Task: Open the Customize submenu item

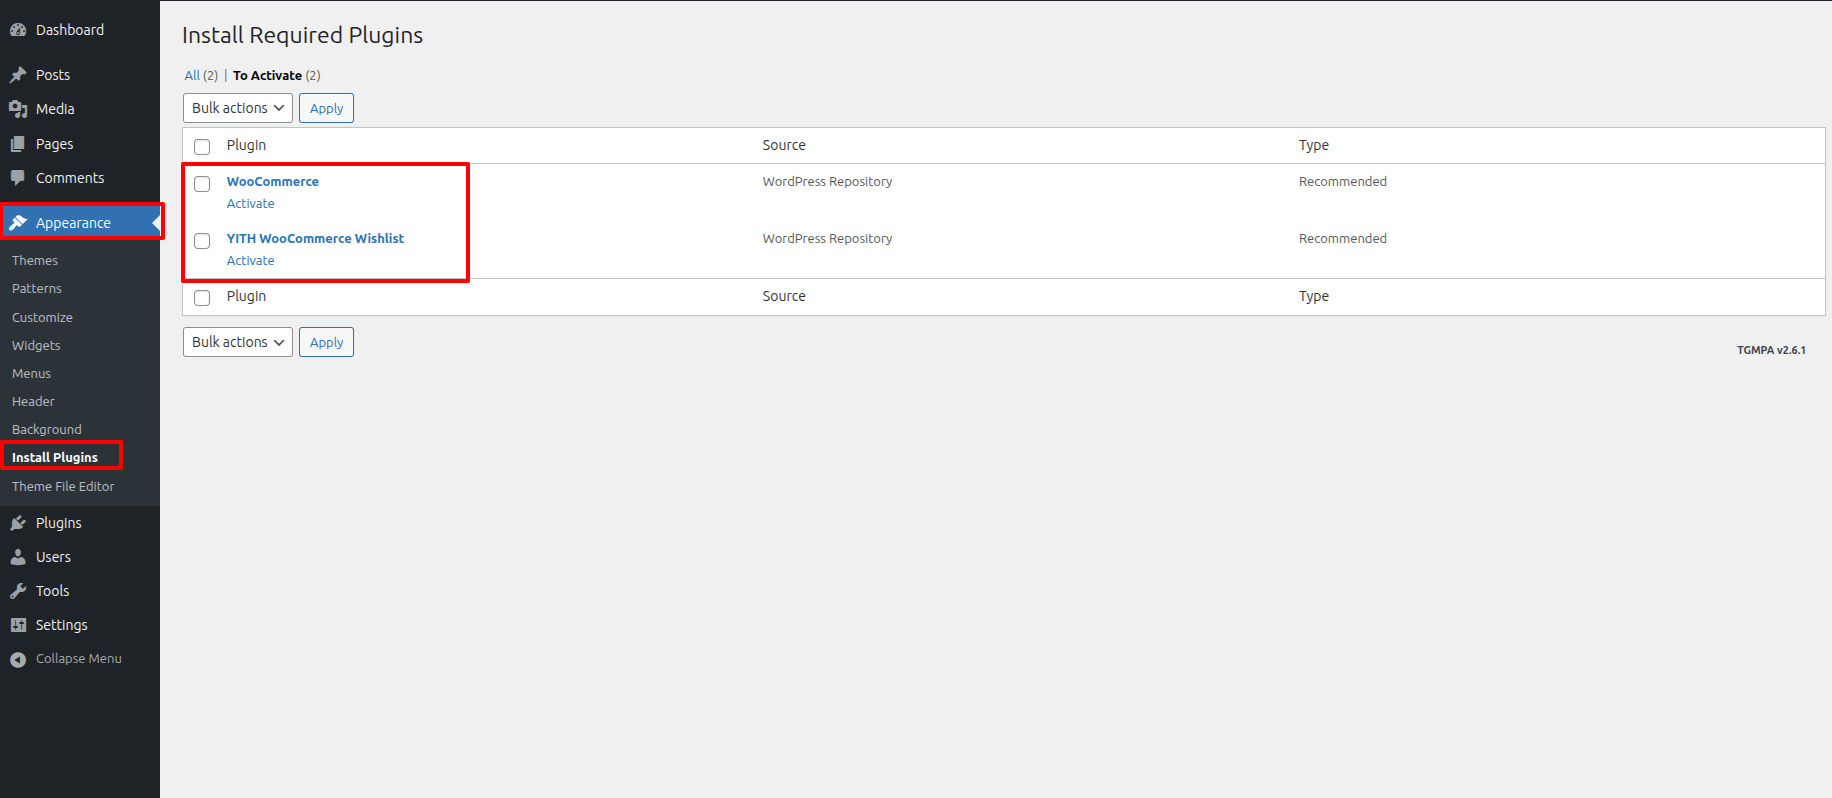Action: point(42,317)
